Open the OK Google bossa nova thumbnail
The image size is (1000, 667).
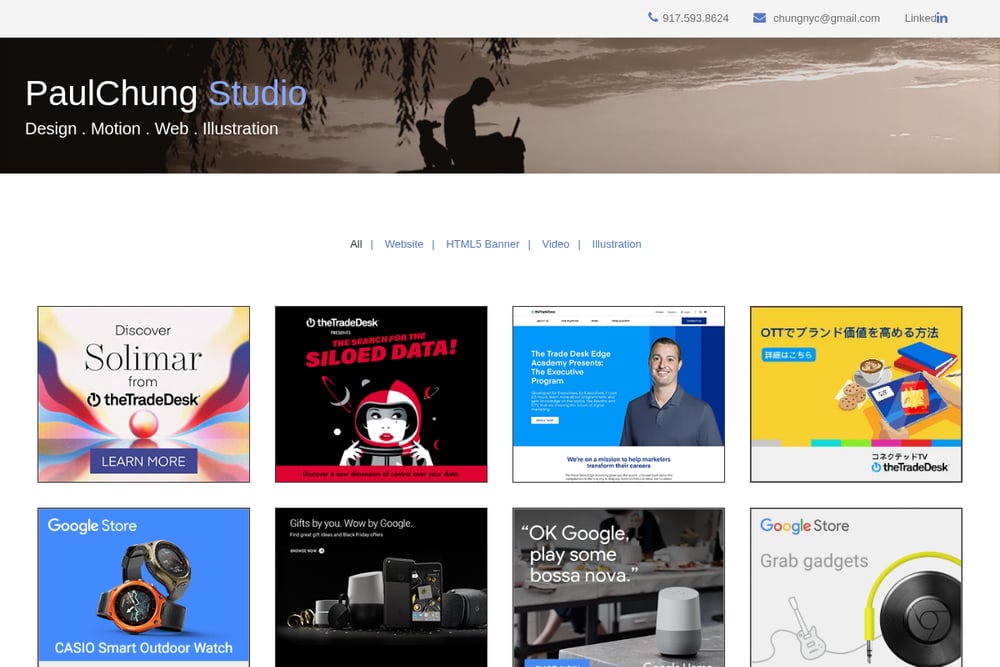(x=619, y=587)
